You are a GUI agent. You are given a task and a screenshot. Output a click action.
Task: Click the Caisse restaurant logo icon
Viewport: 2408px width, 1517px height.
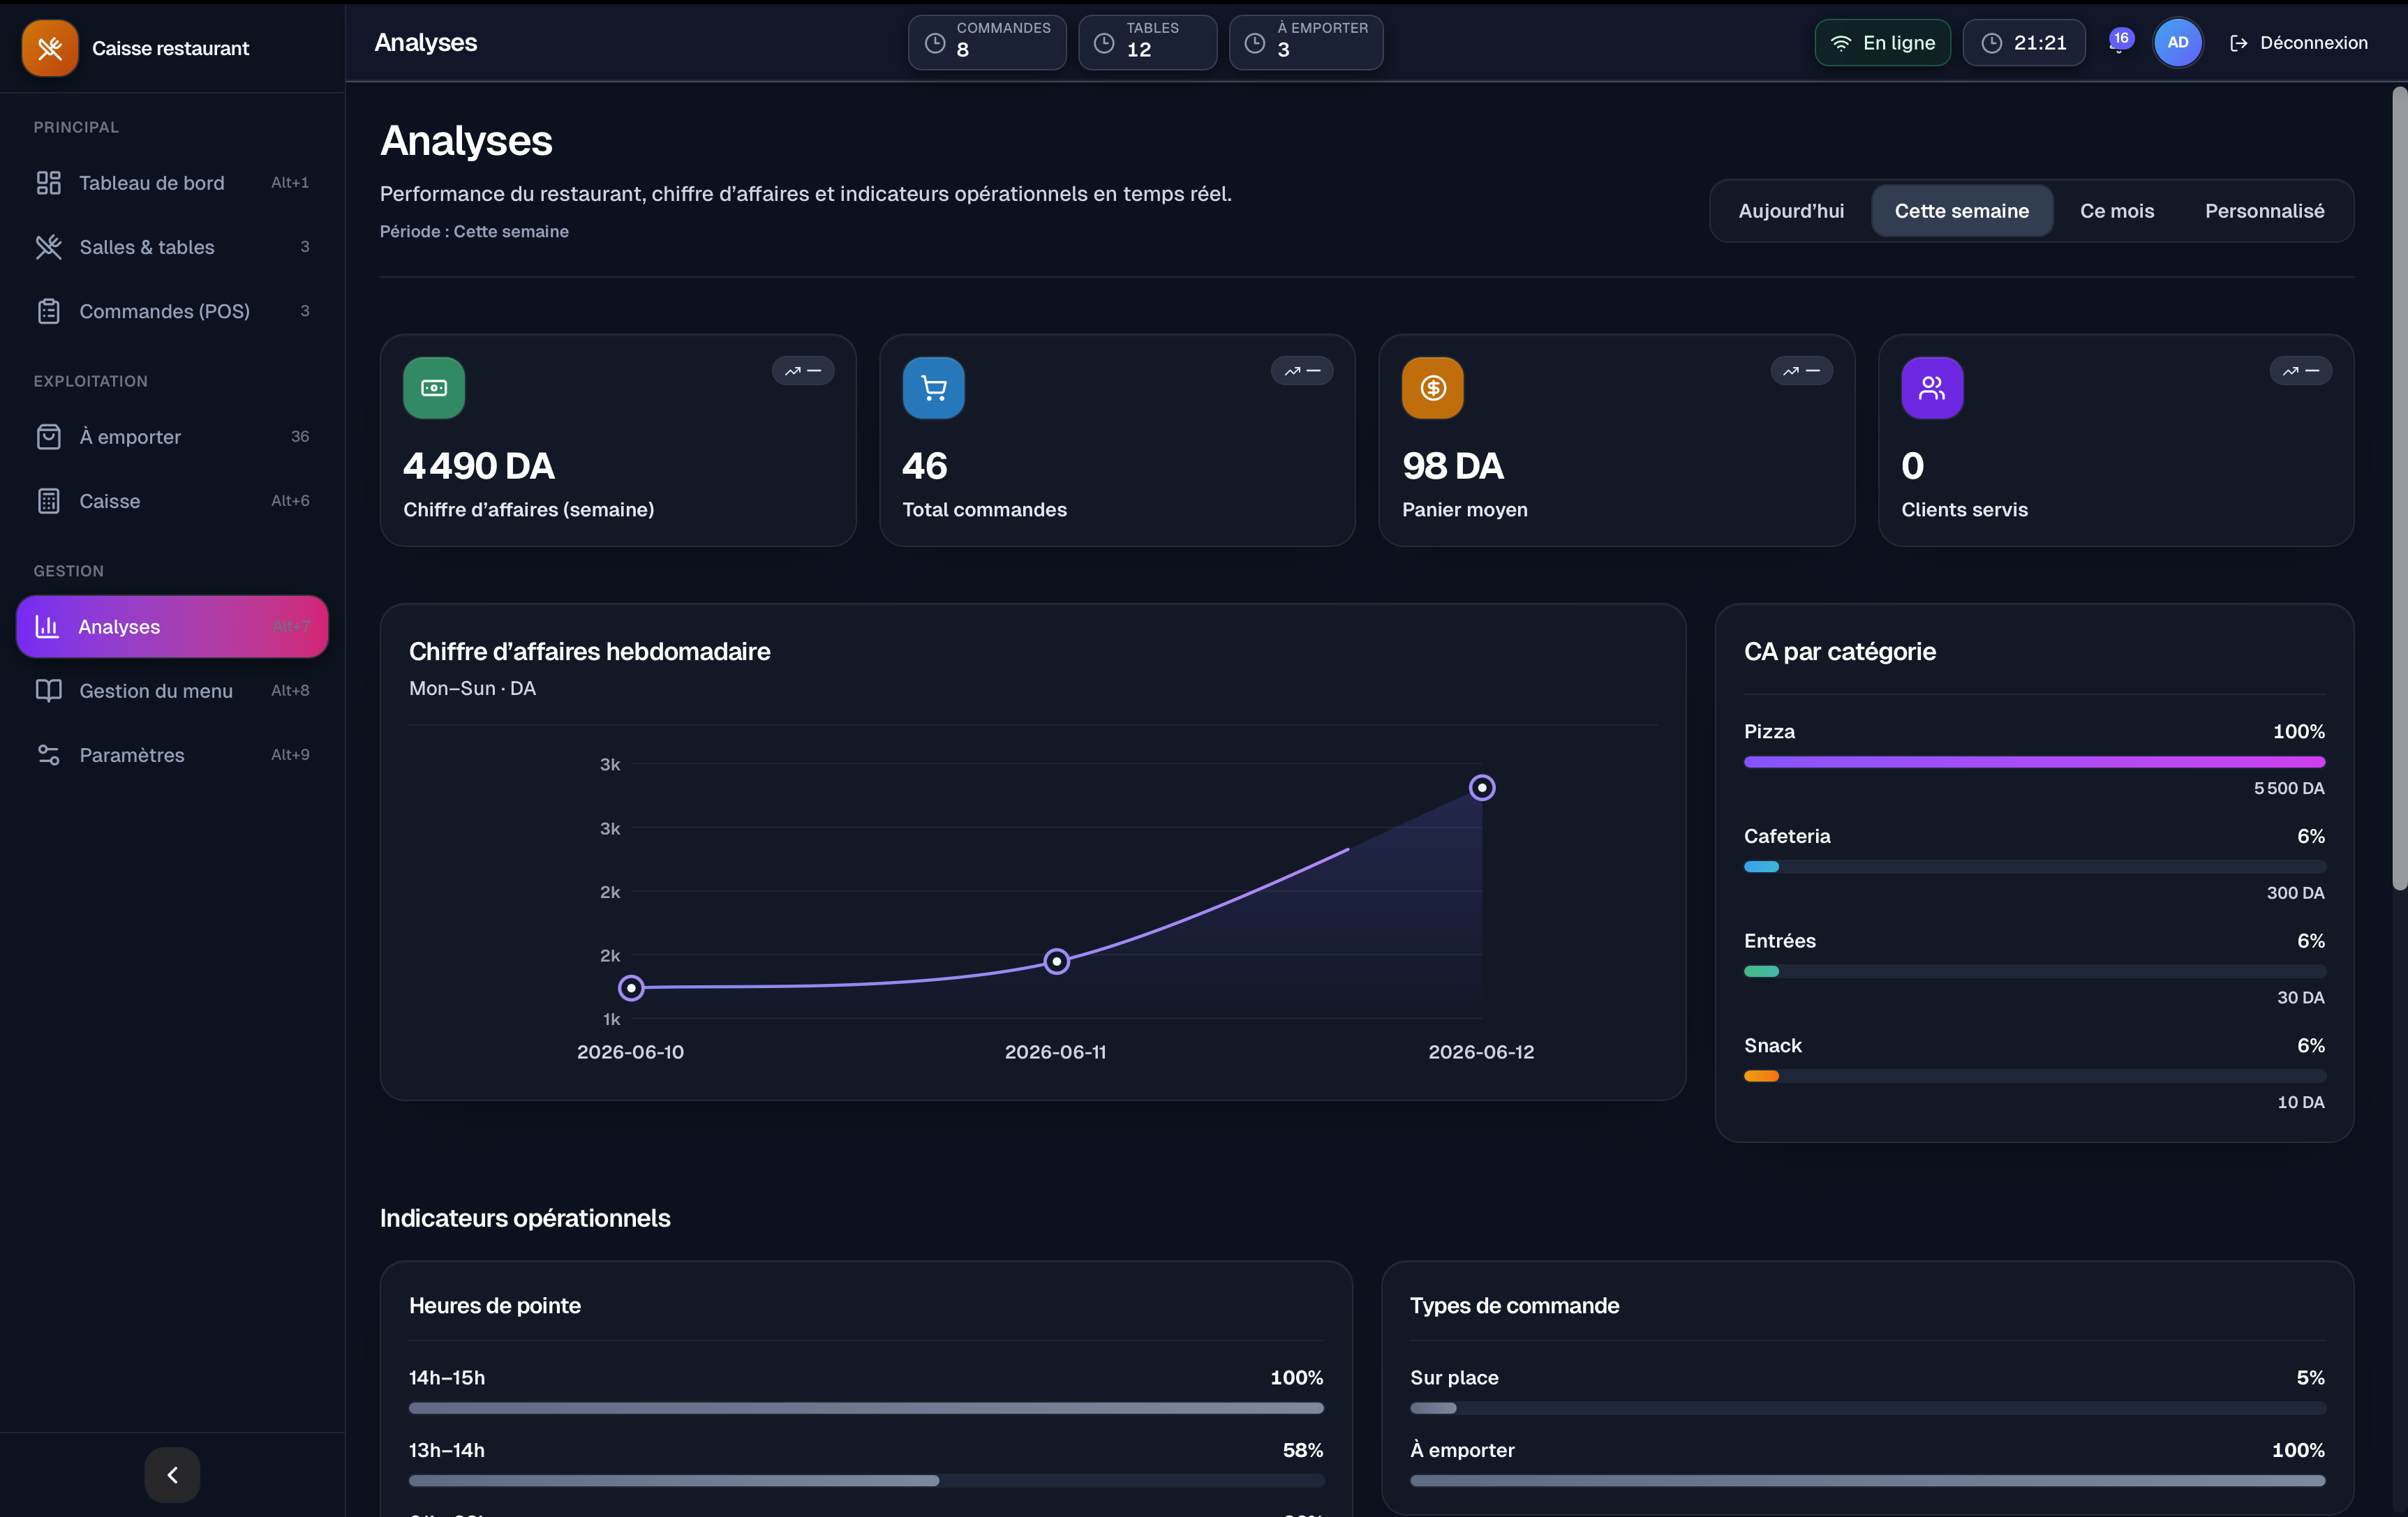coord(50,48)
